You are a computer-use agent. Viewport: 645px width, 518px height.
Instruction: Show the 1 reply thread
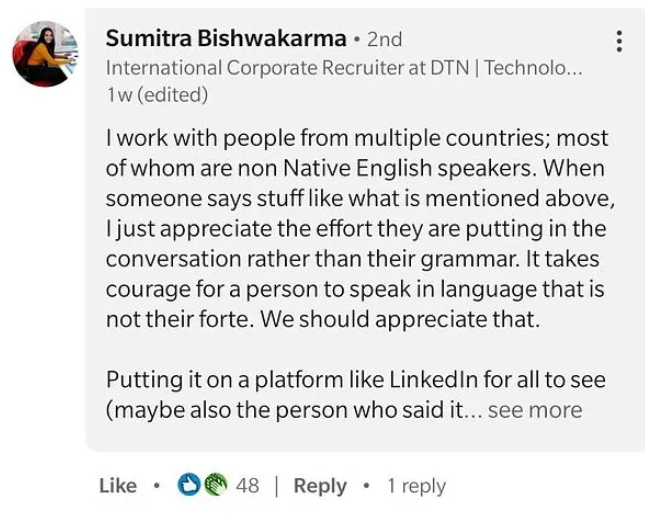416,486
